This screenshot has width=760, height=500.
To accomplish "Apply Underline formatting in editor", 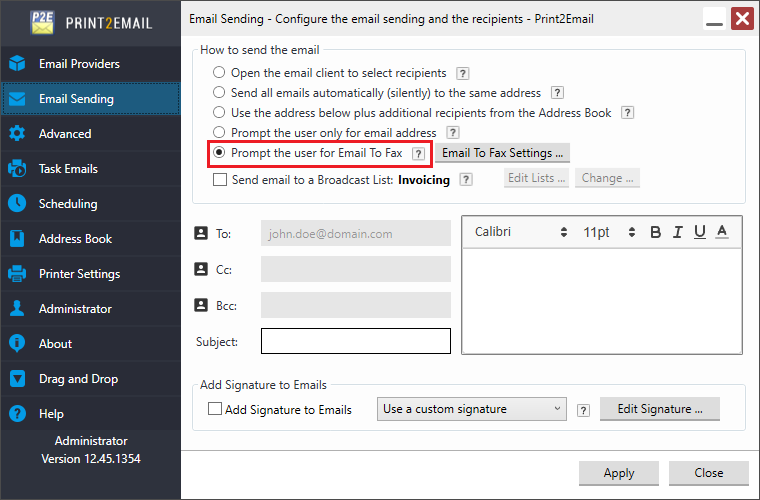I will 700,232.
